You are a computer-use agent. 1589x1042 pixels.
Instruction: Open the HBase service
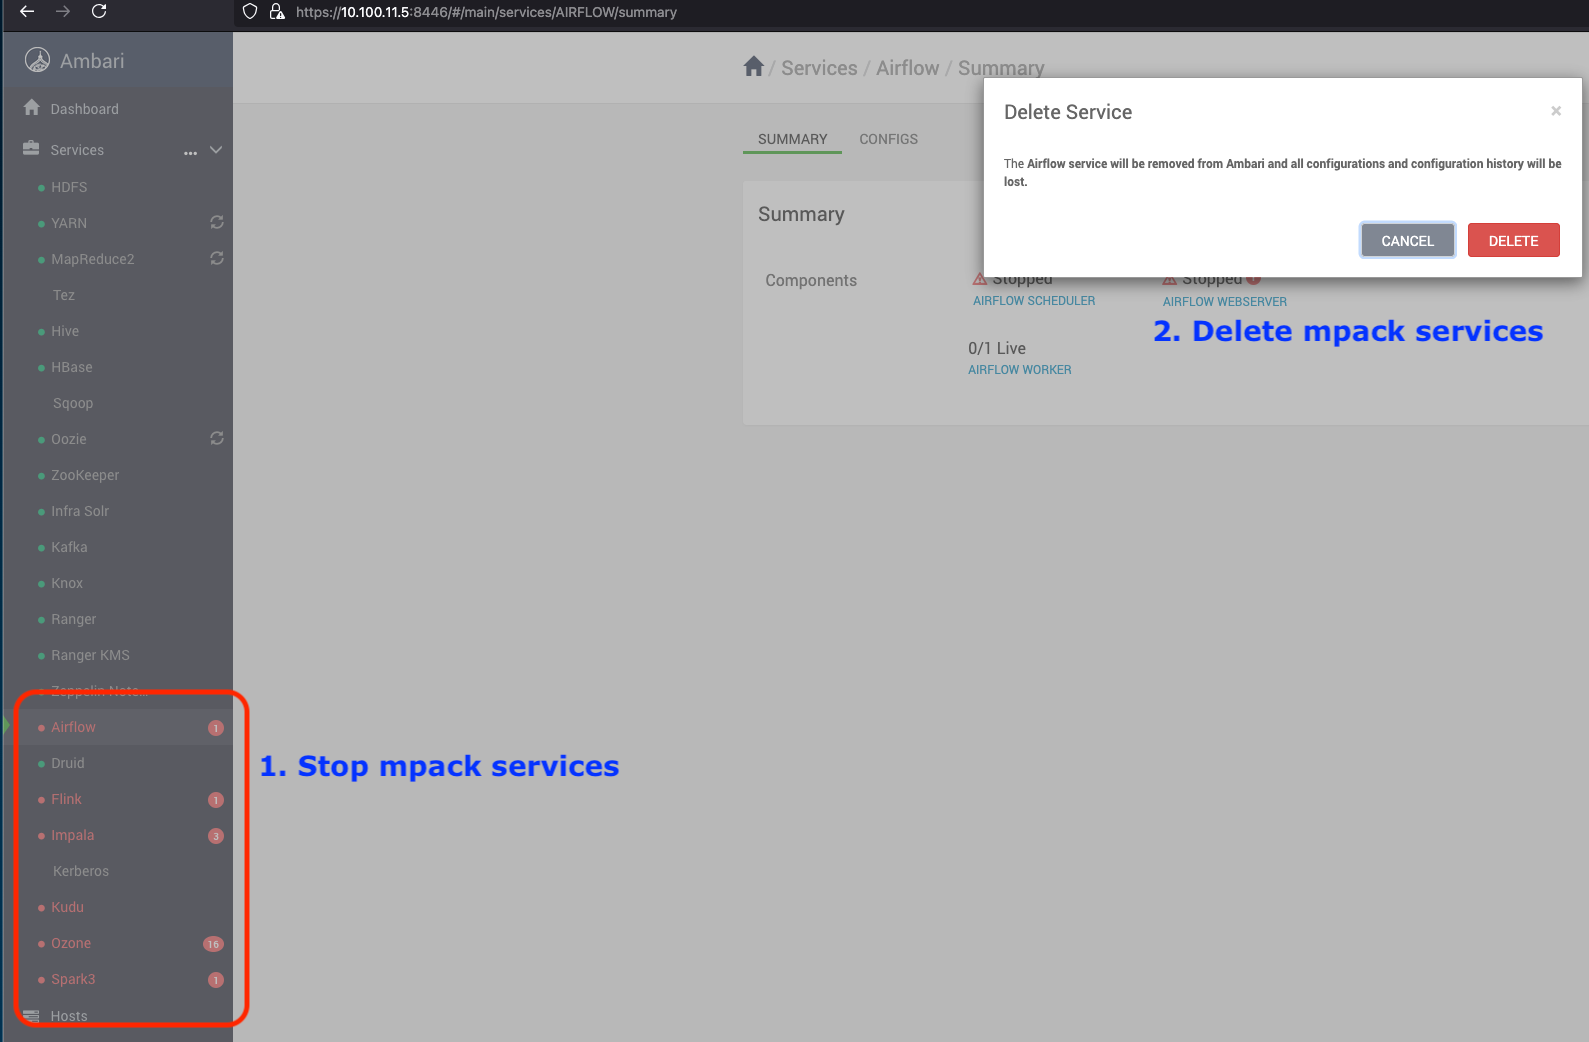[72, 367]
